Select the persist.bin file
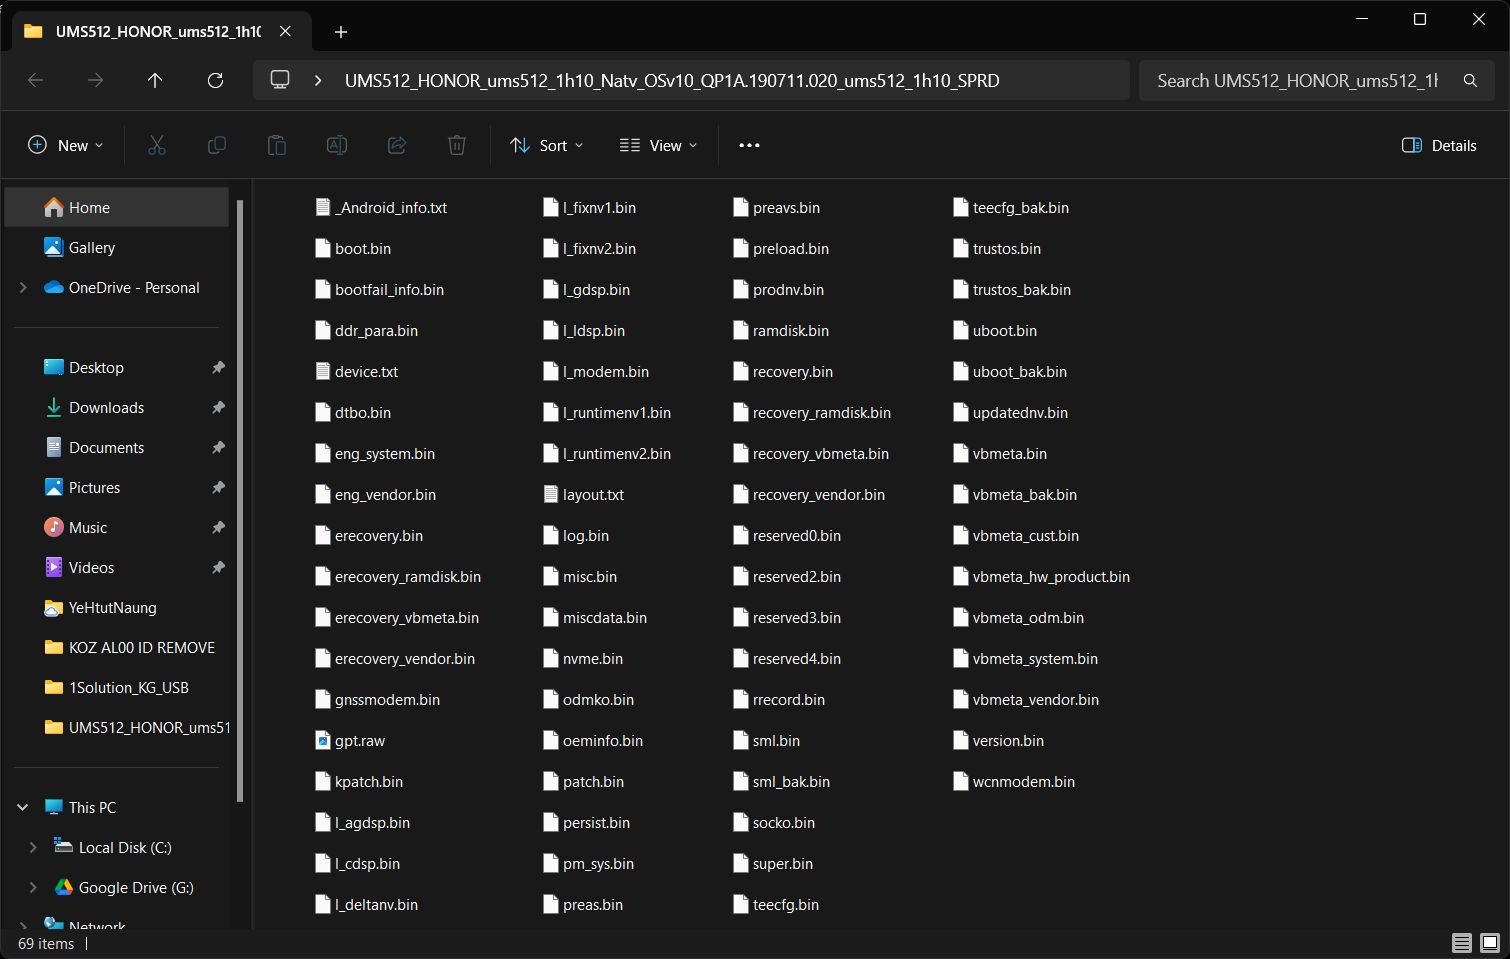 point(587,823)
